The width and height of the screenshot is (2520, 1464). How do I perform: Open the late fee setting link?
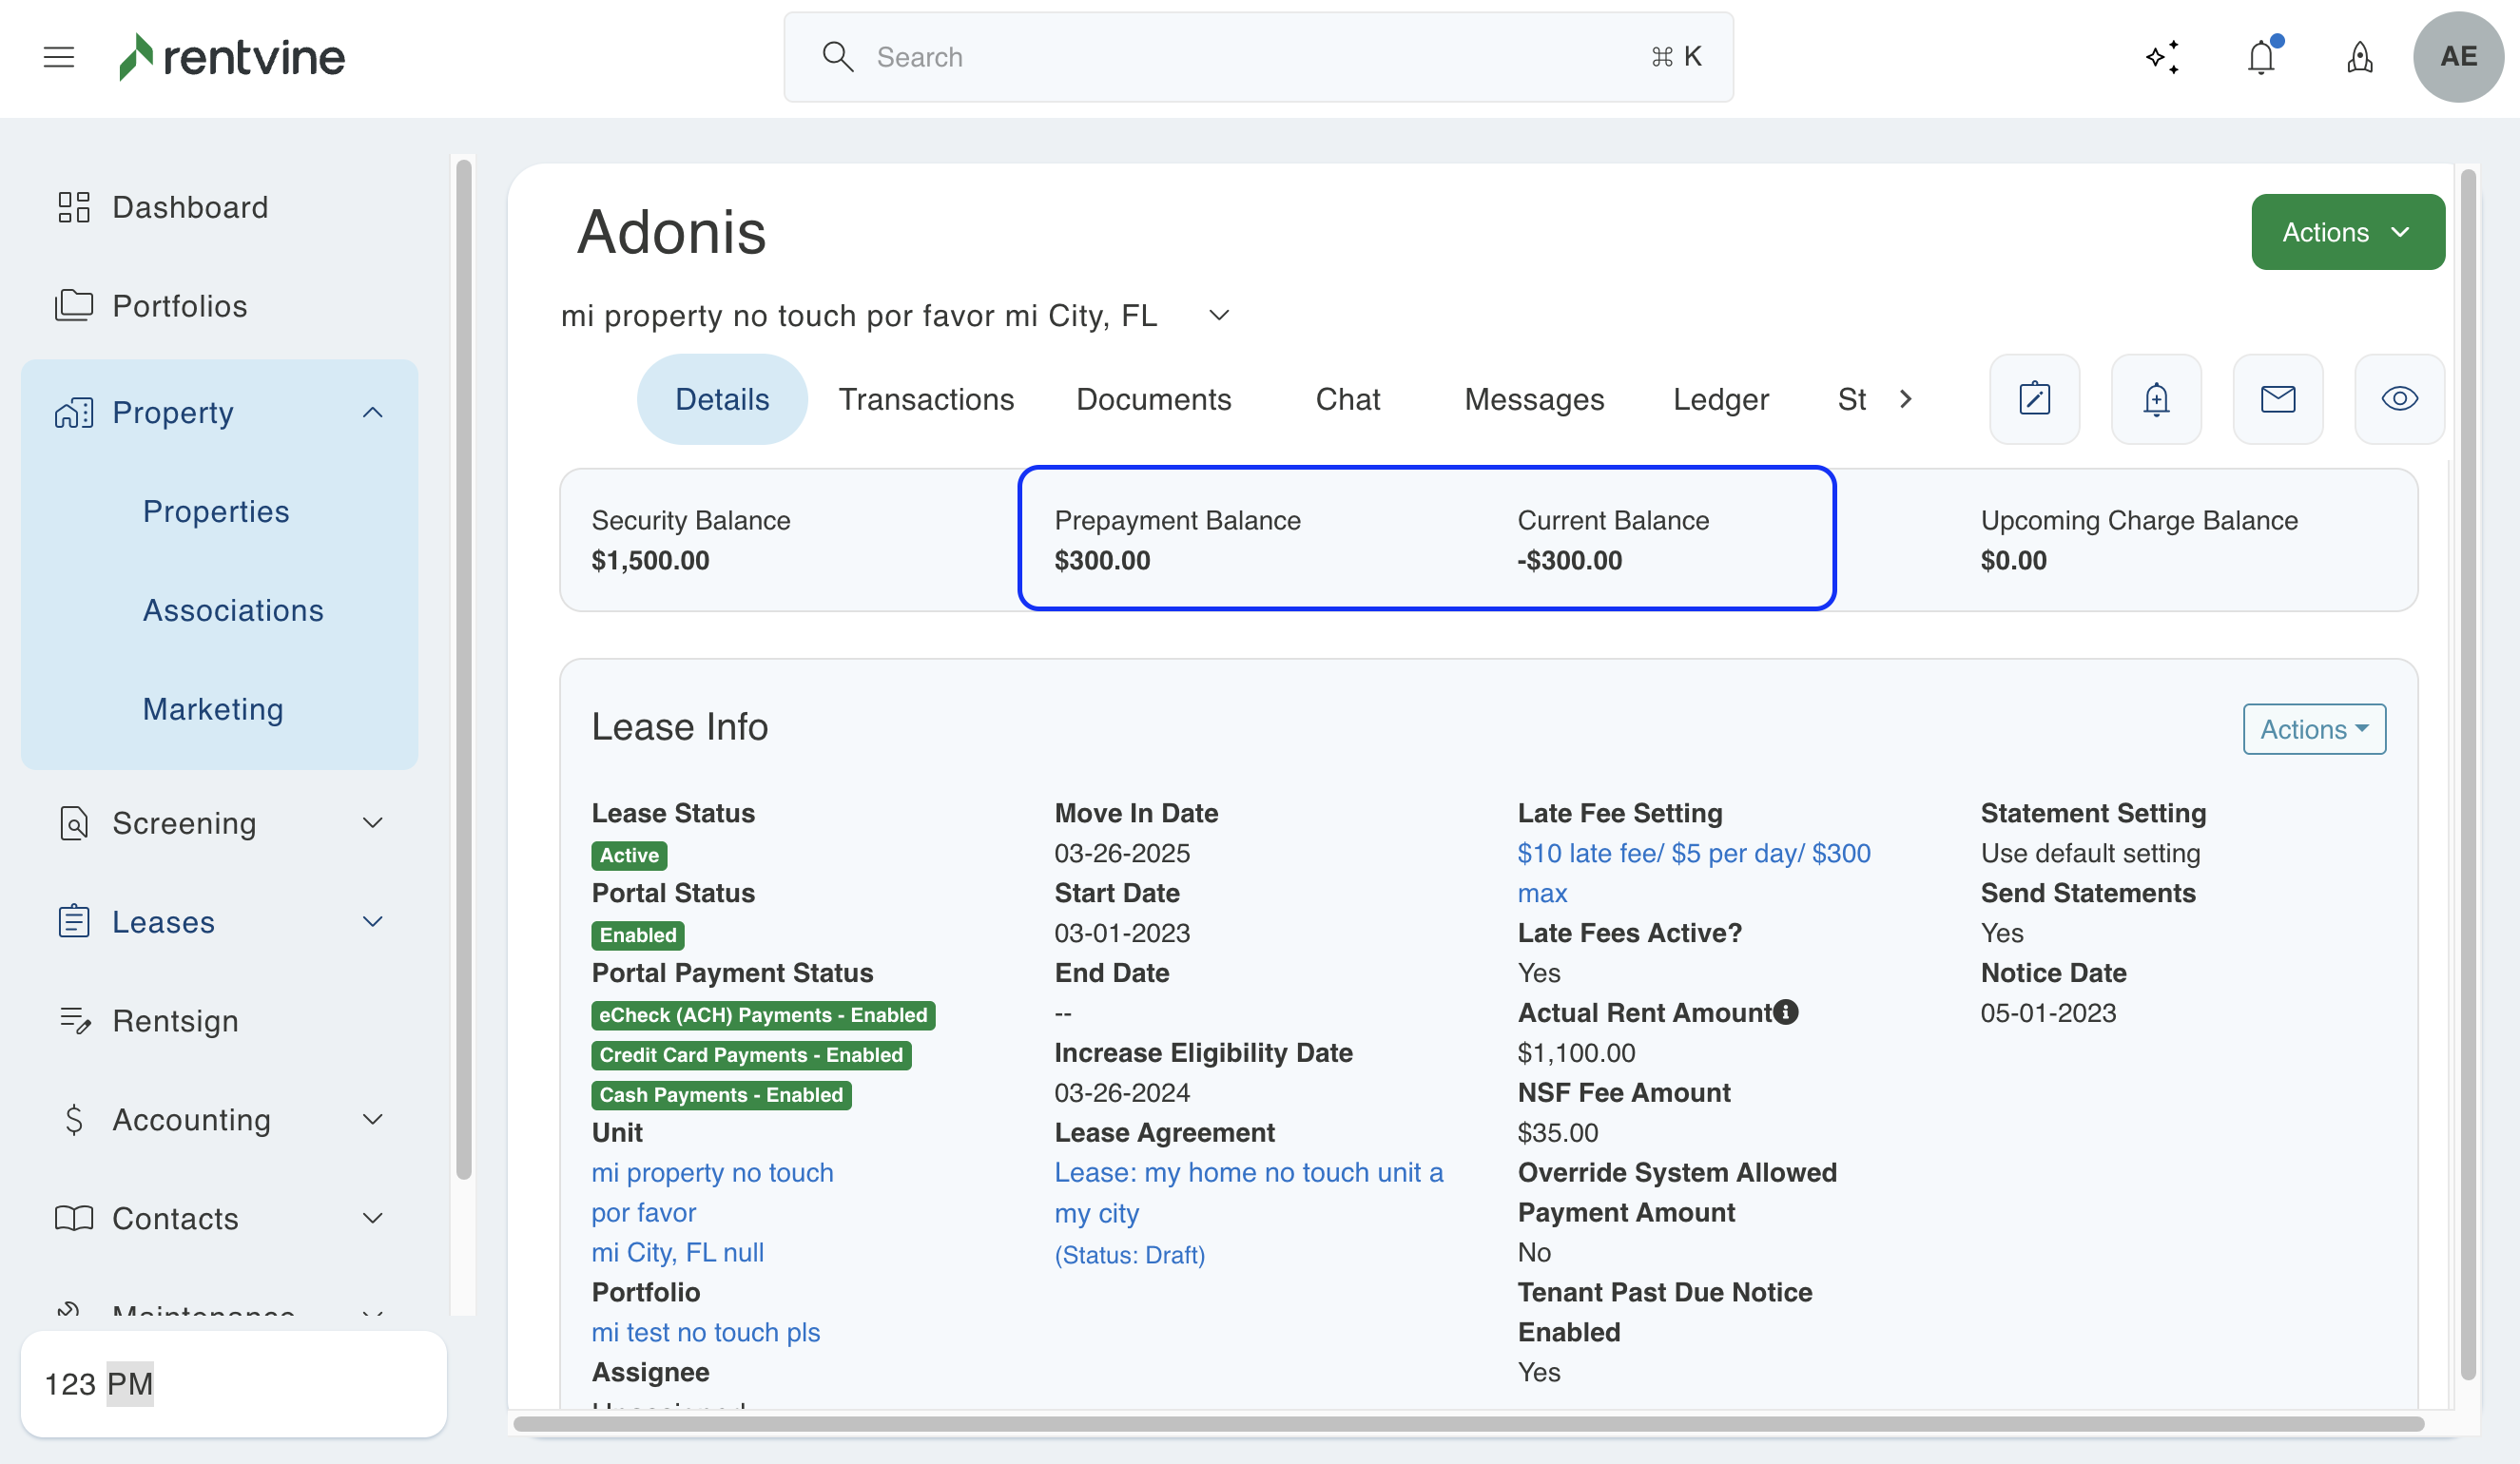point(1693,853)
